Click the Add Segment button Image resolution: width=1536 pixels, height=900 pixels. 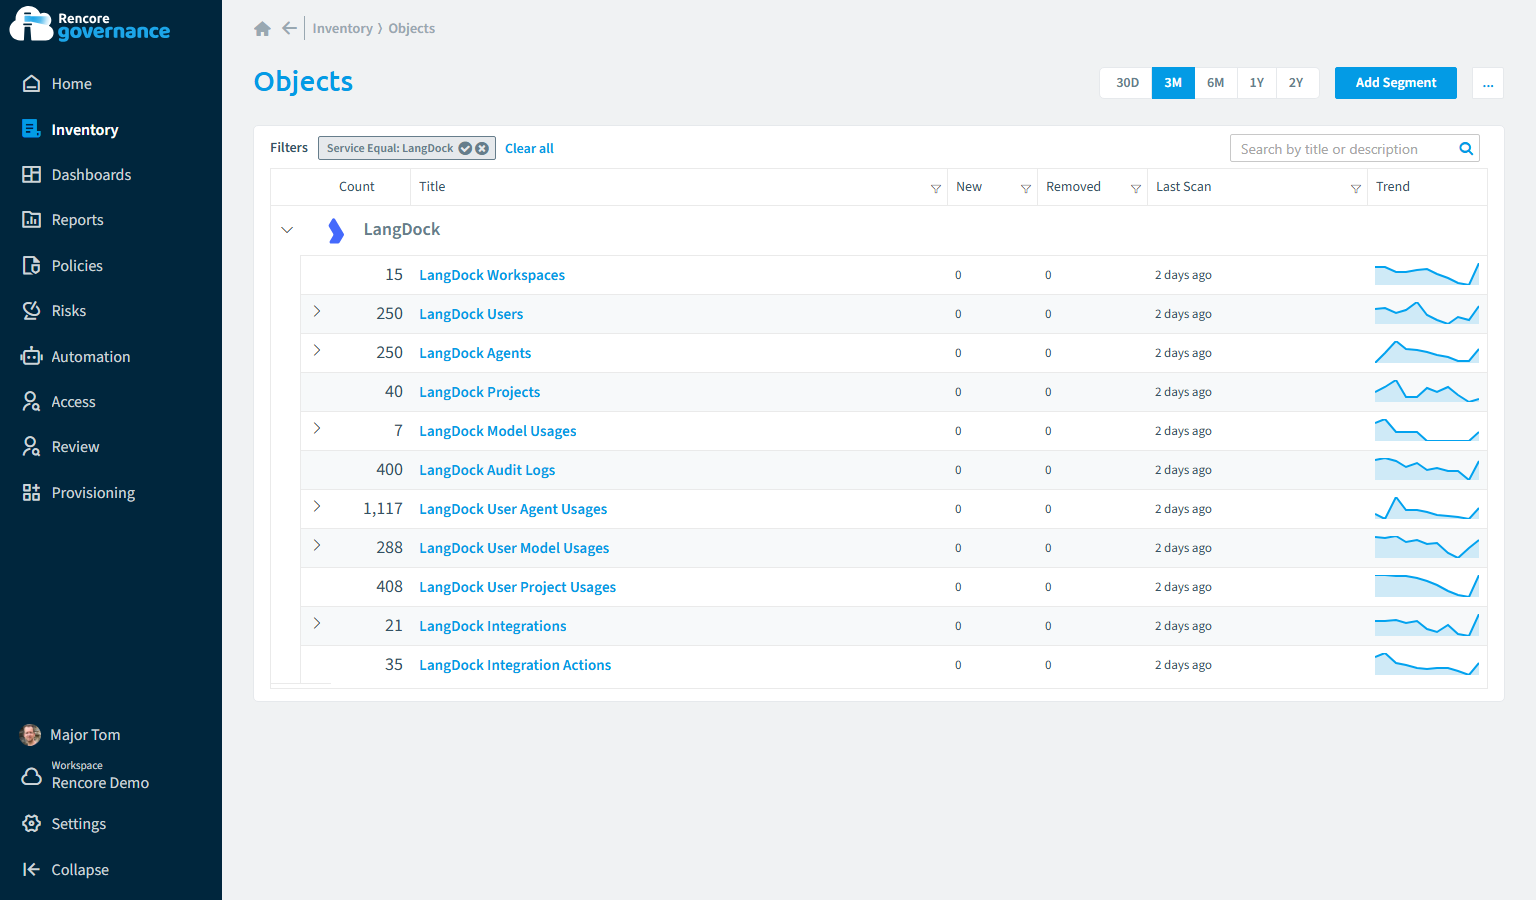1395,83
